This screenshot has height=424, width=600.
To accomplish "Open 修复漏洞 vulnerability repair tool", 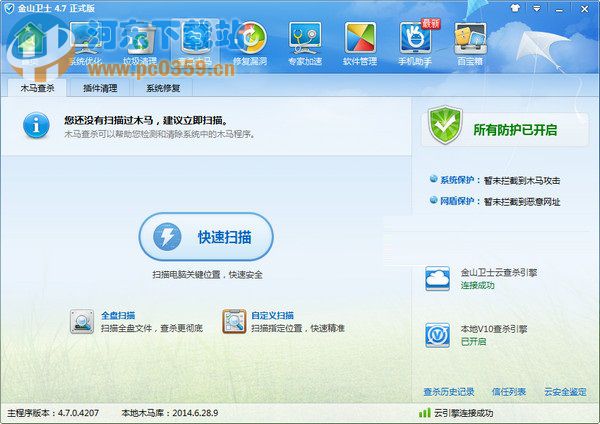I will [x=250, y=44].
